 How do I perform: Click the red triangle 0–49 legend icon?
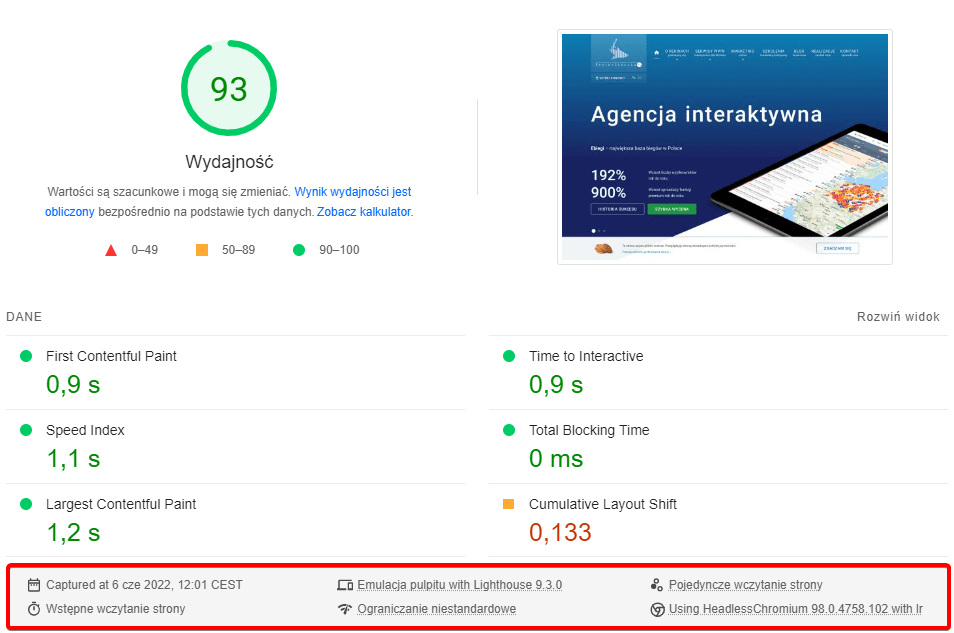[111, 250]
